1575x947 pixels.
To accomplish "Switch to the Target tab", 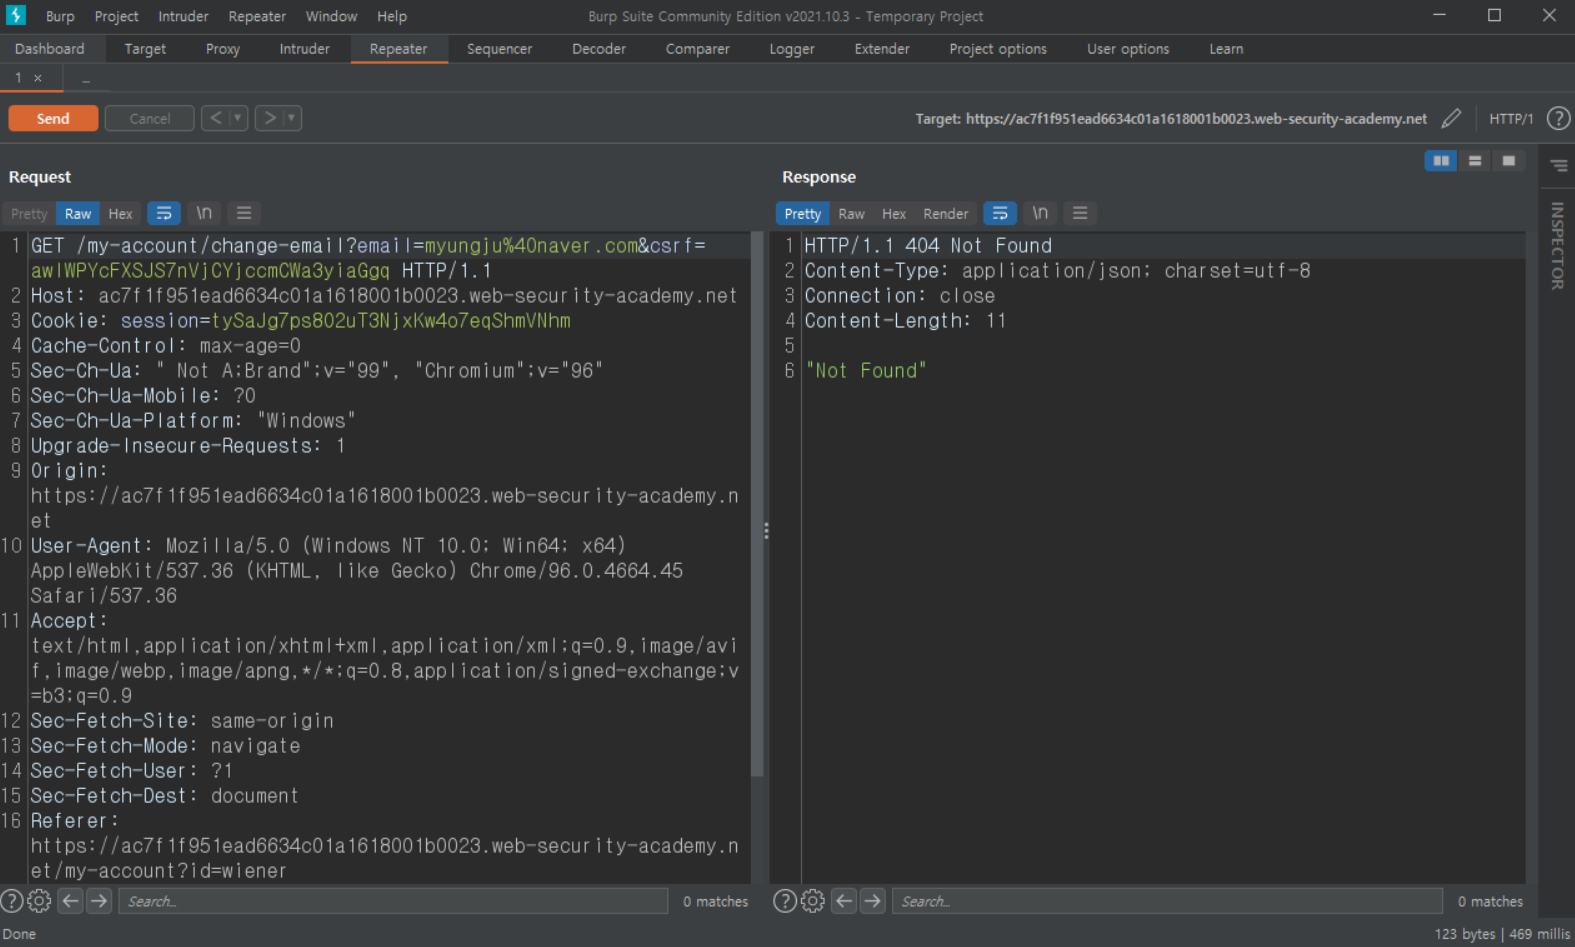I will tap(145, 48).
